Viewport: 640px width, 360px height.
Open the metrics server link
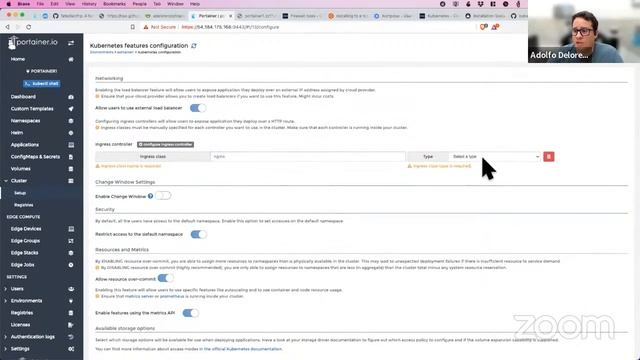139,296
